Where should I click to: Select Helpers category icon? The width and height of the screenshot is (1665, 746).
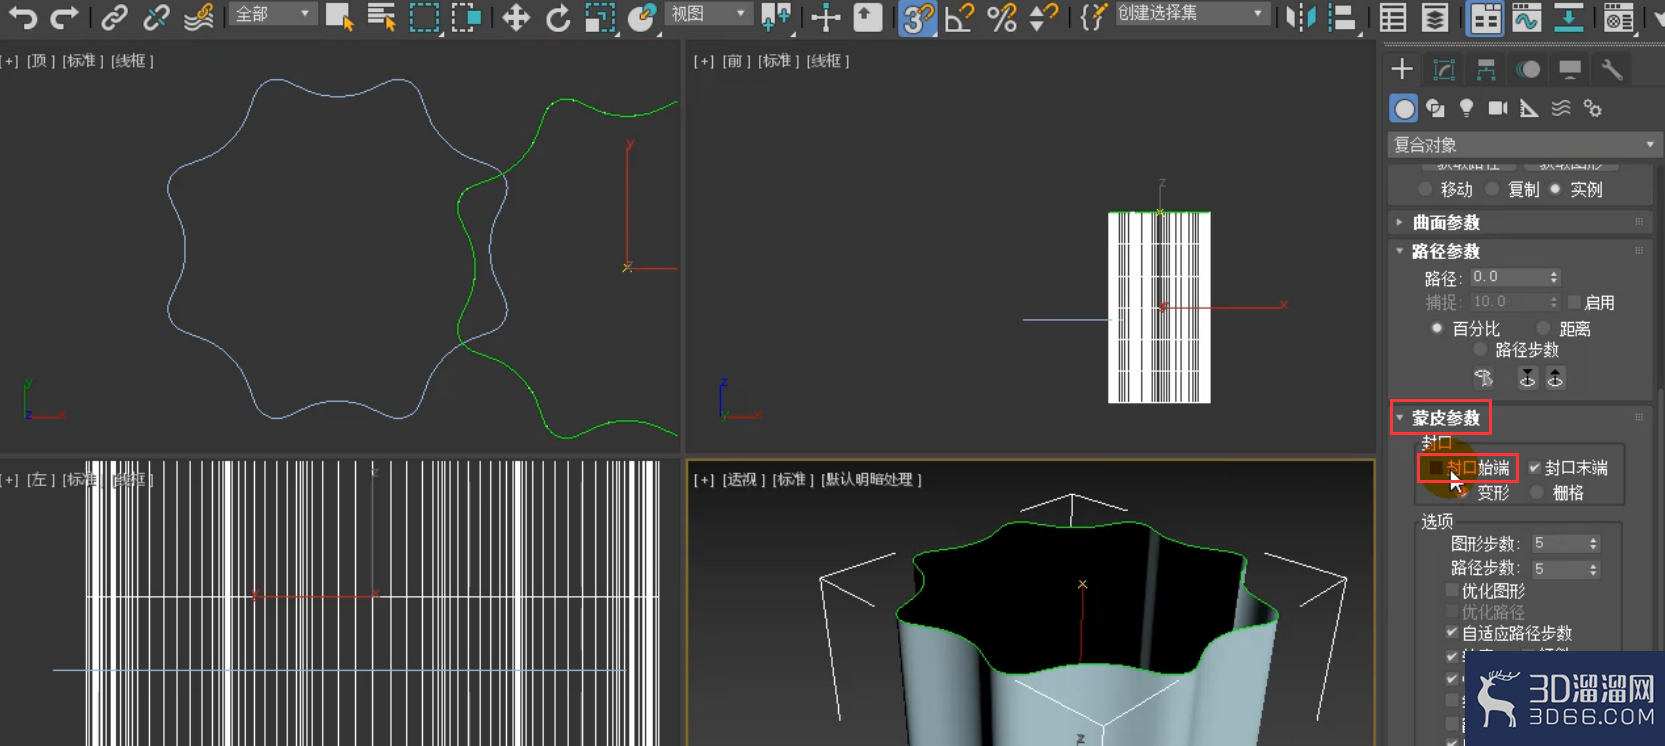tap(1529, 108)
